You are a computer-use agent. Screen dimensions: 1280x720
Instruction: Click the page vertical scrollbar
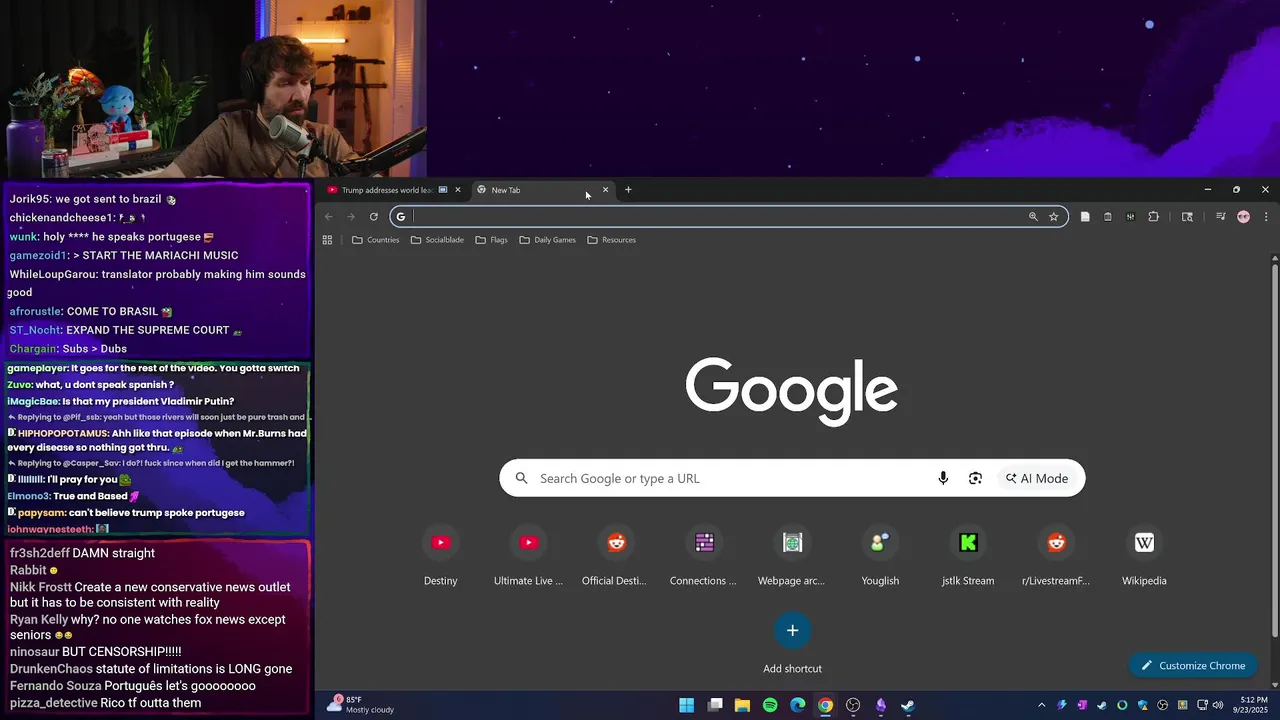(x=1274, y=450)
